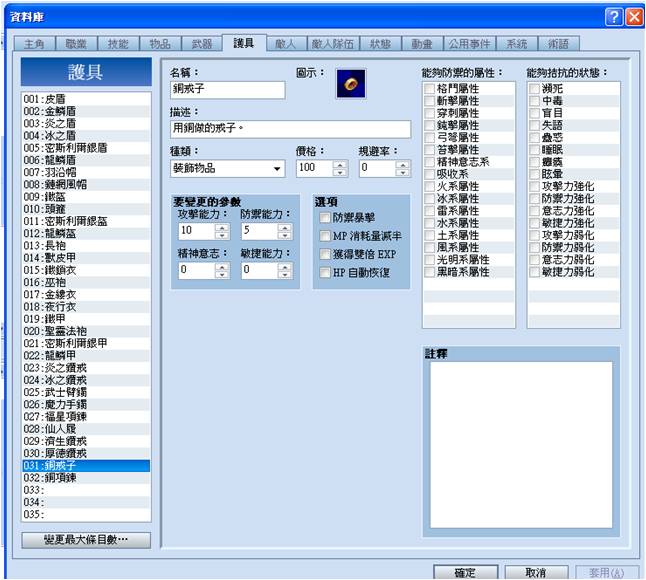This screenshot has height=580, width=646.
Task: Decrease 攻擊能力 value with down arrow
Action: [x=222, y=235]
